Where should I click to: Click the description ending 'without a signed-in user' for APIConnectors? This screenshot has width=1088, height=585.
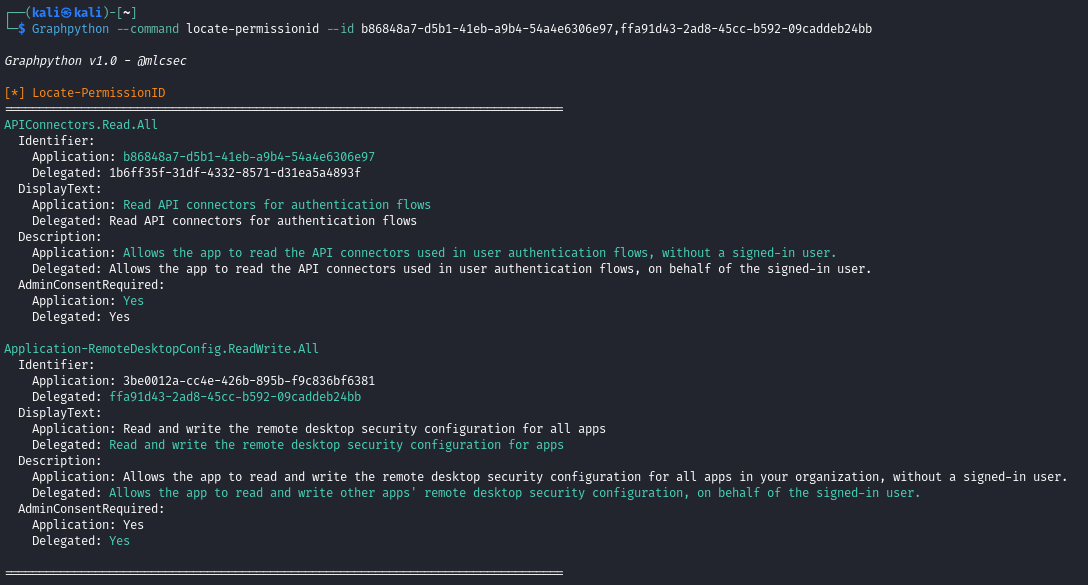480,253
